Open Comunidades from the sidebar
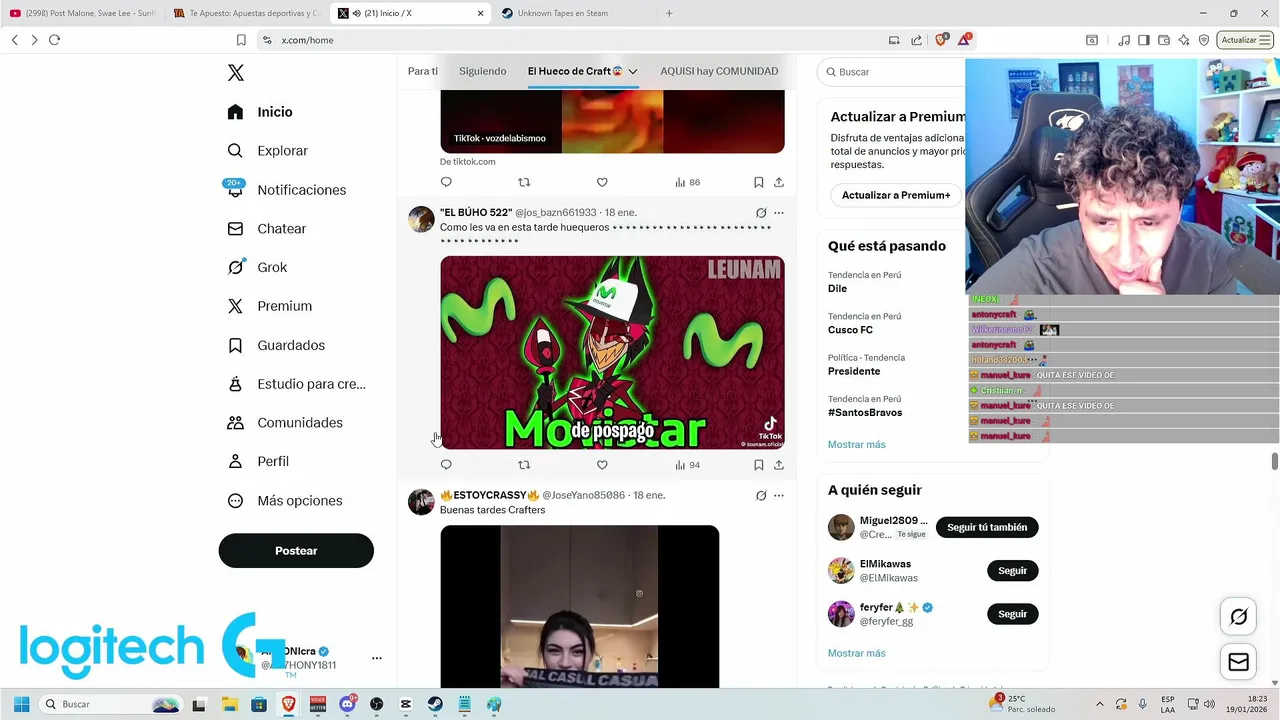1280x720 pixels. 285,423
